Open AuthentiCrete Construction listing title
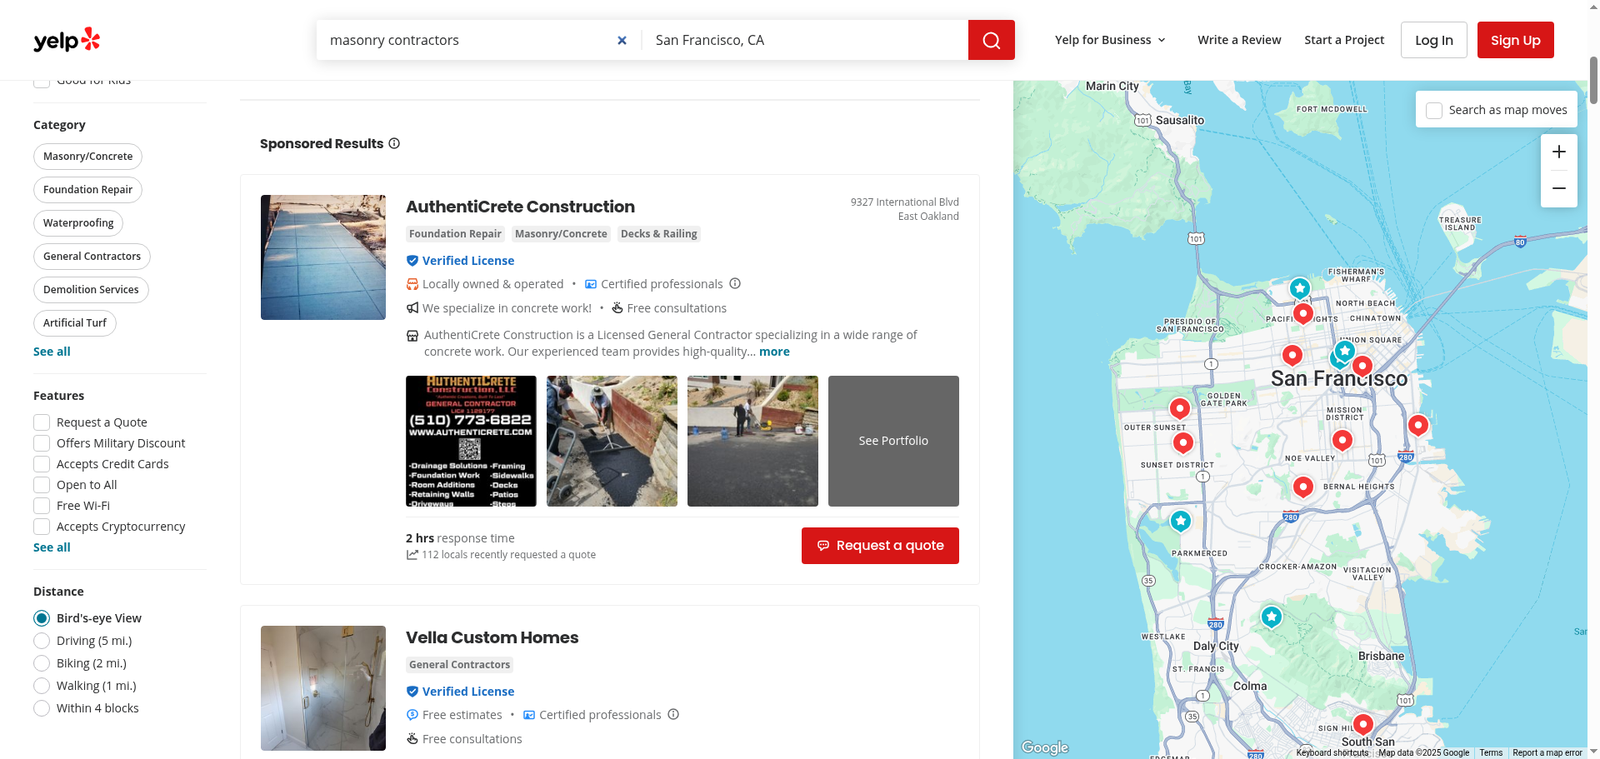The width and height of the screenshot is (1600, 759). click(520, 207)
